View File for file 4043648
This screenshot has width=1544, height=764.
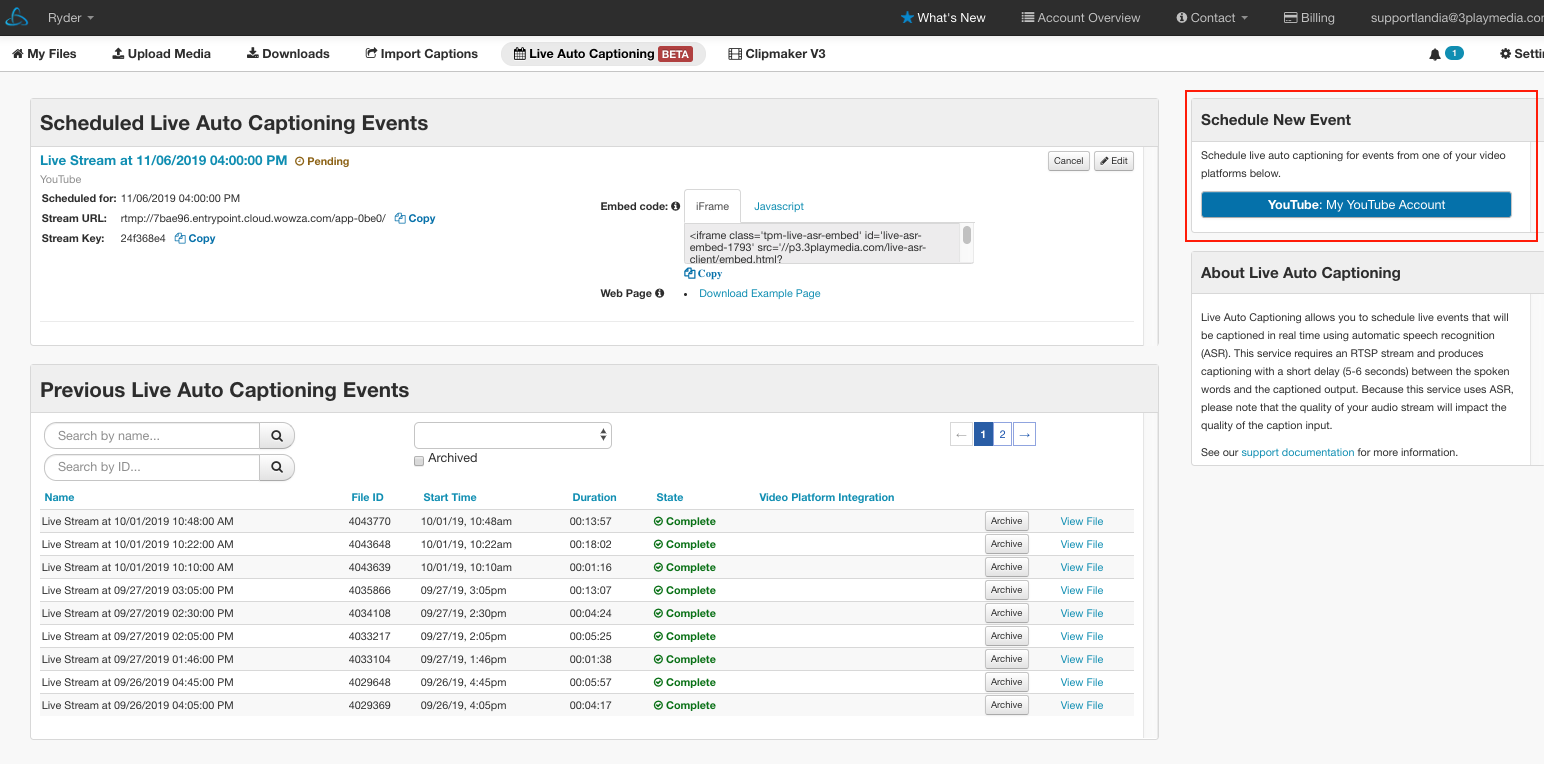(1081, 545)
